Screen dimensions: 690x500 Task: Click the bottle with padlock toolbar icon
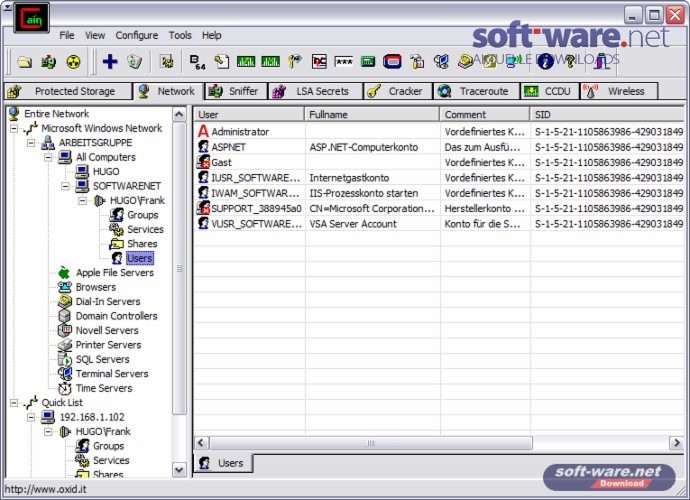[x=417, y=62]
